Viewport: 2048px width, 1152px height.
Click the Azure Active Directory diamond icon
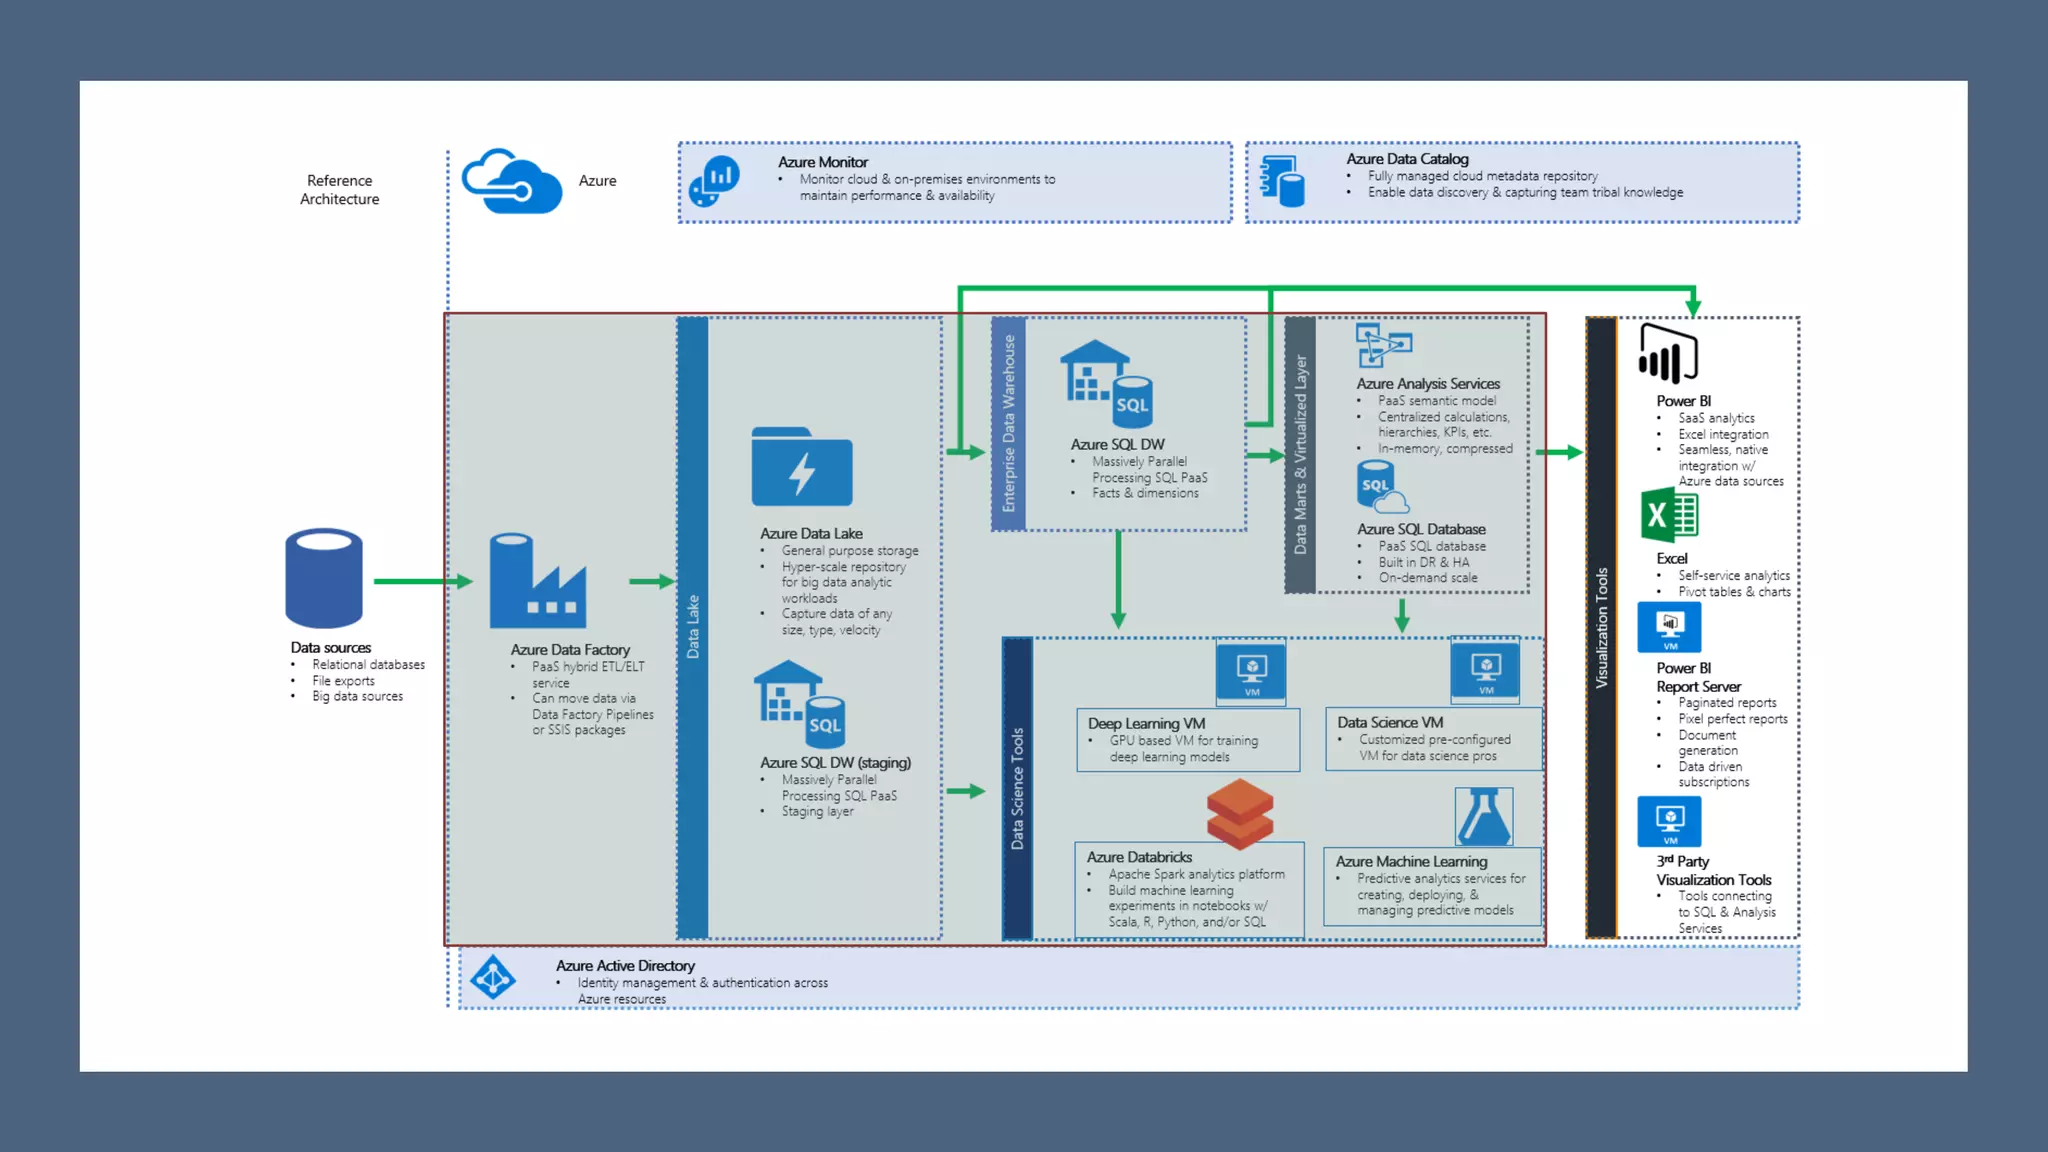coord(493,977)
